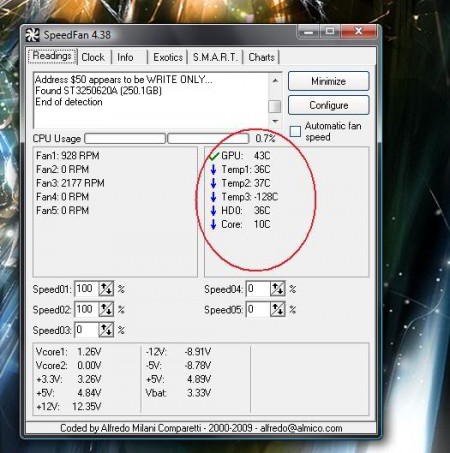Open the Configure dialog
Screen dimensions: 450x453
point(329,105)
